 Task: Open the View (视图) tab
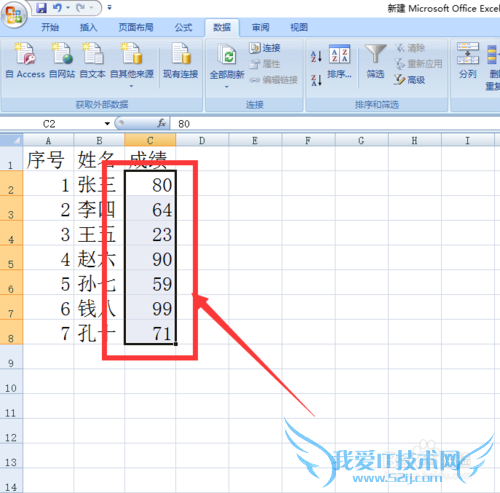coord(299,27)
